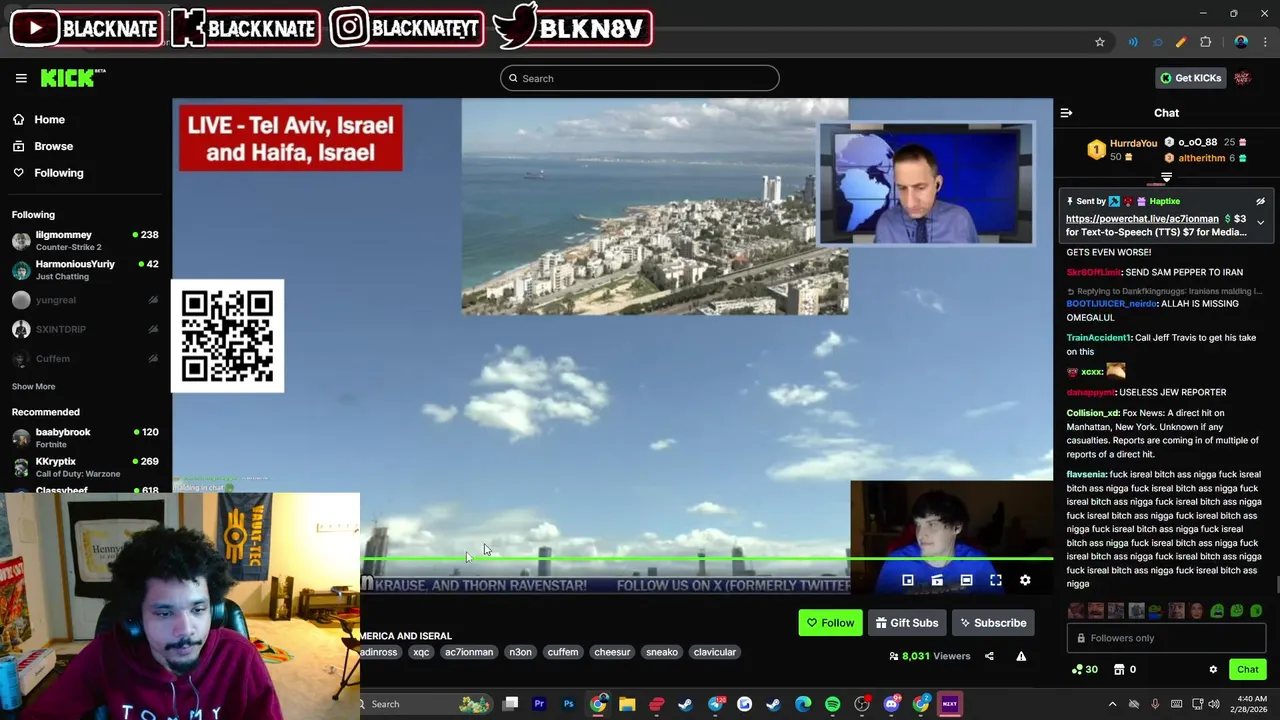Select the ac7ionman tag
The height and width of the screenshot is (720, 1280).
[x=469, y=652]
